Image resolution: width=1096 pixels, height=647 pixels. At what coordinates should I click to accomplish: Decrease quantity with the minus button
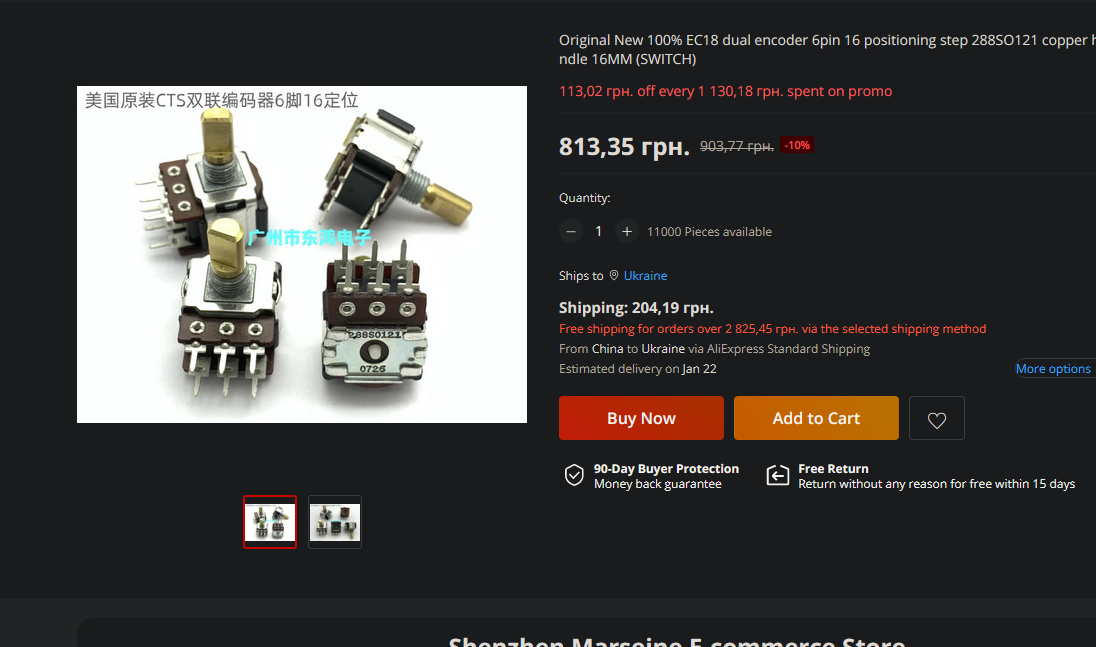571,231
